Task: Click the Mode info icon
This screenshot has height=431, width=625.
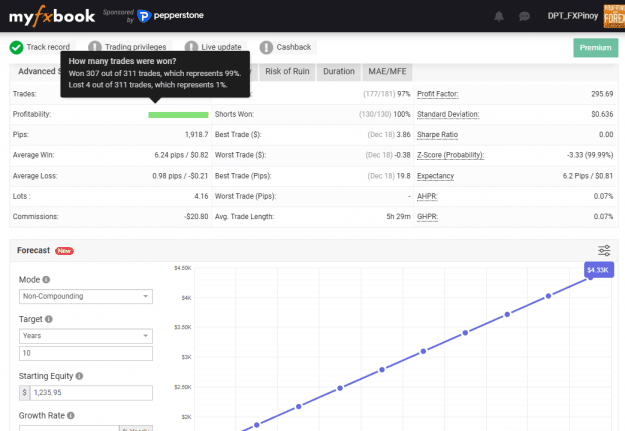Action: [x=46, y=279]
